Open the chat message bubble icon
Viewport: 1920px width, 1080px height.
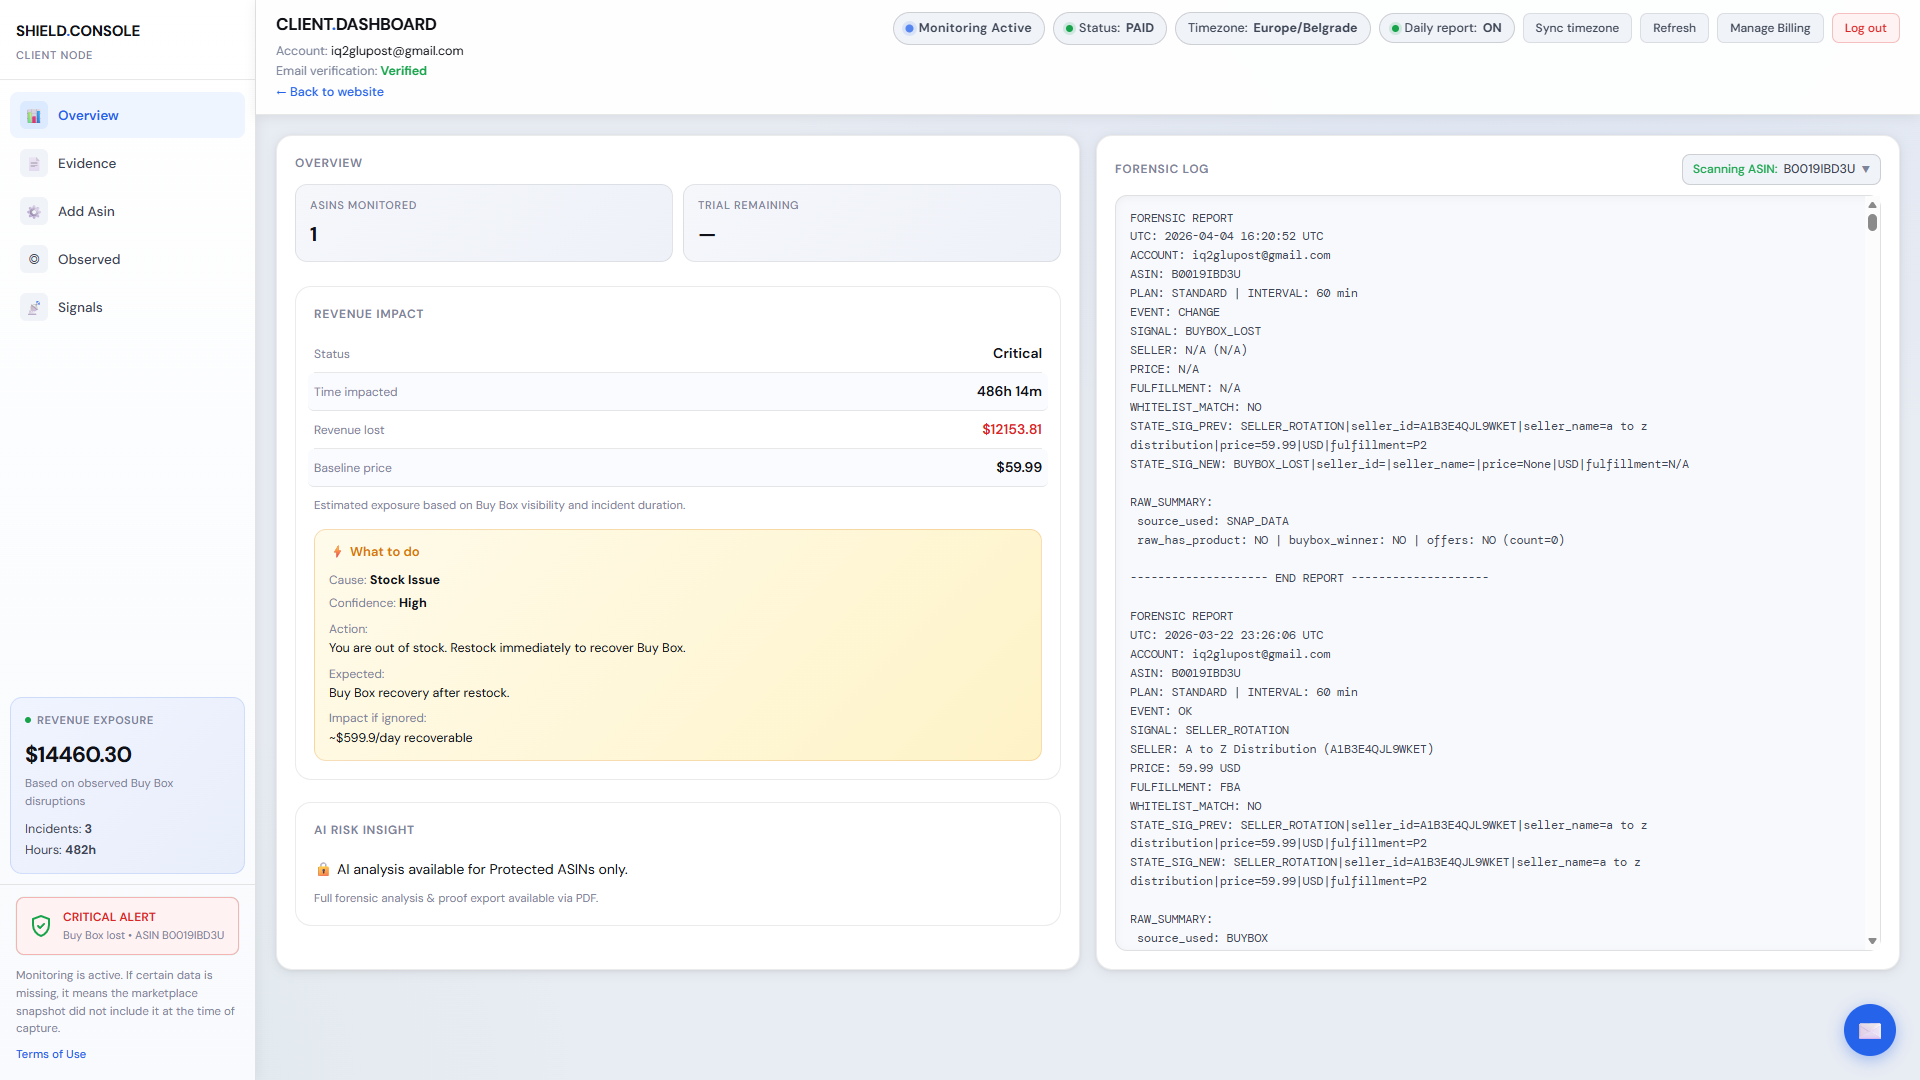tap(1869, 1030)
